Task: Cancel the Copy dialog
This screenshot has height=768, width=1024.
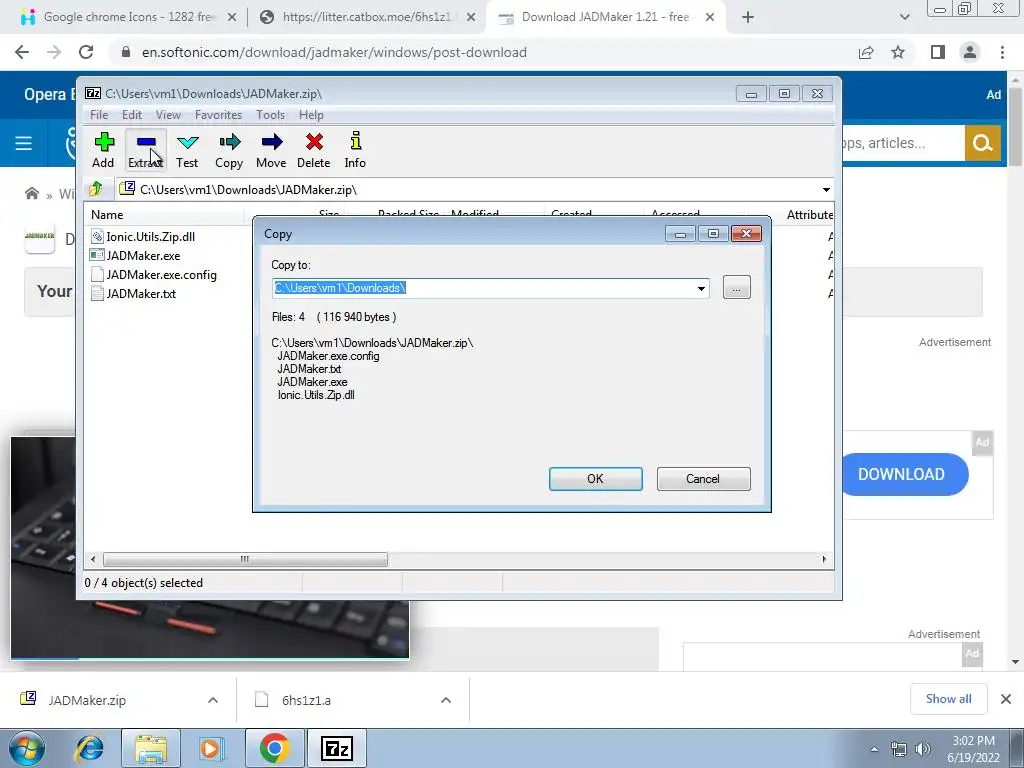Action: coord(703,479)
